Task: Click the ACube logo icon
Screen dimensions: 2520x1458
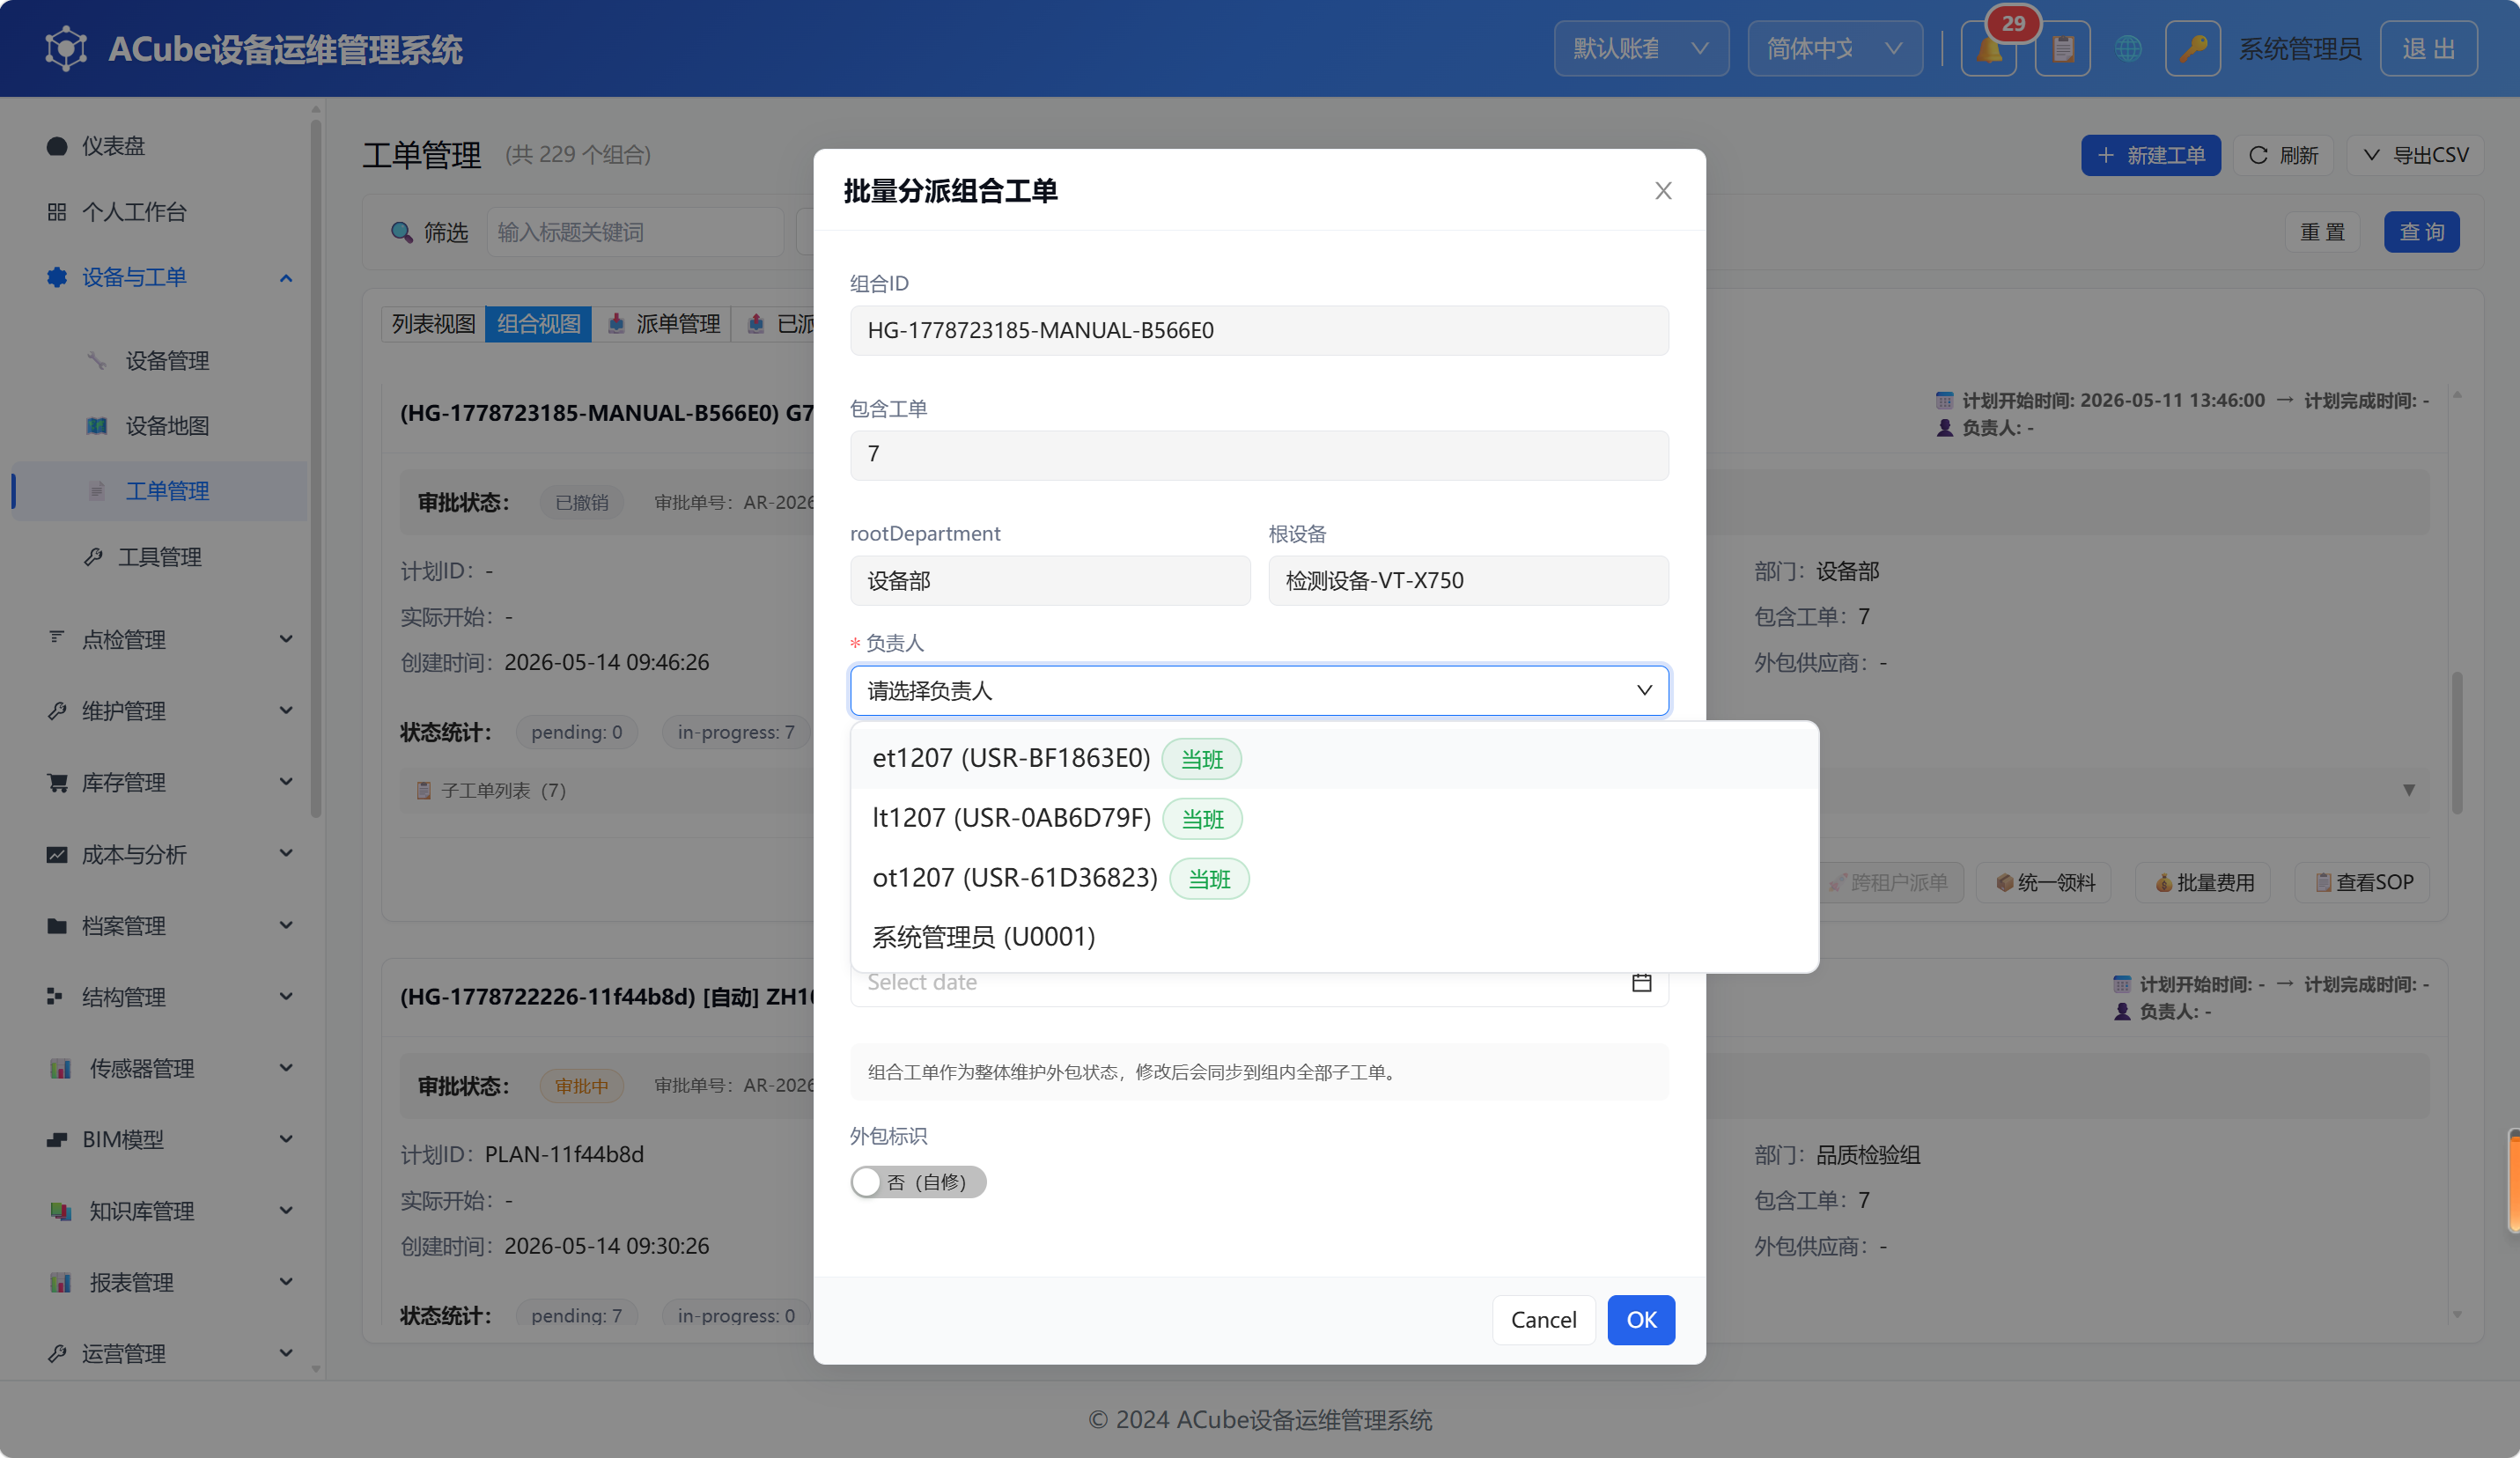Action: (66, 48)
